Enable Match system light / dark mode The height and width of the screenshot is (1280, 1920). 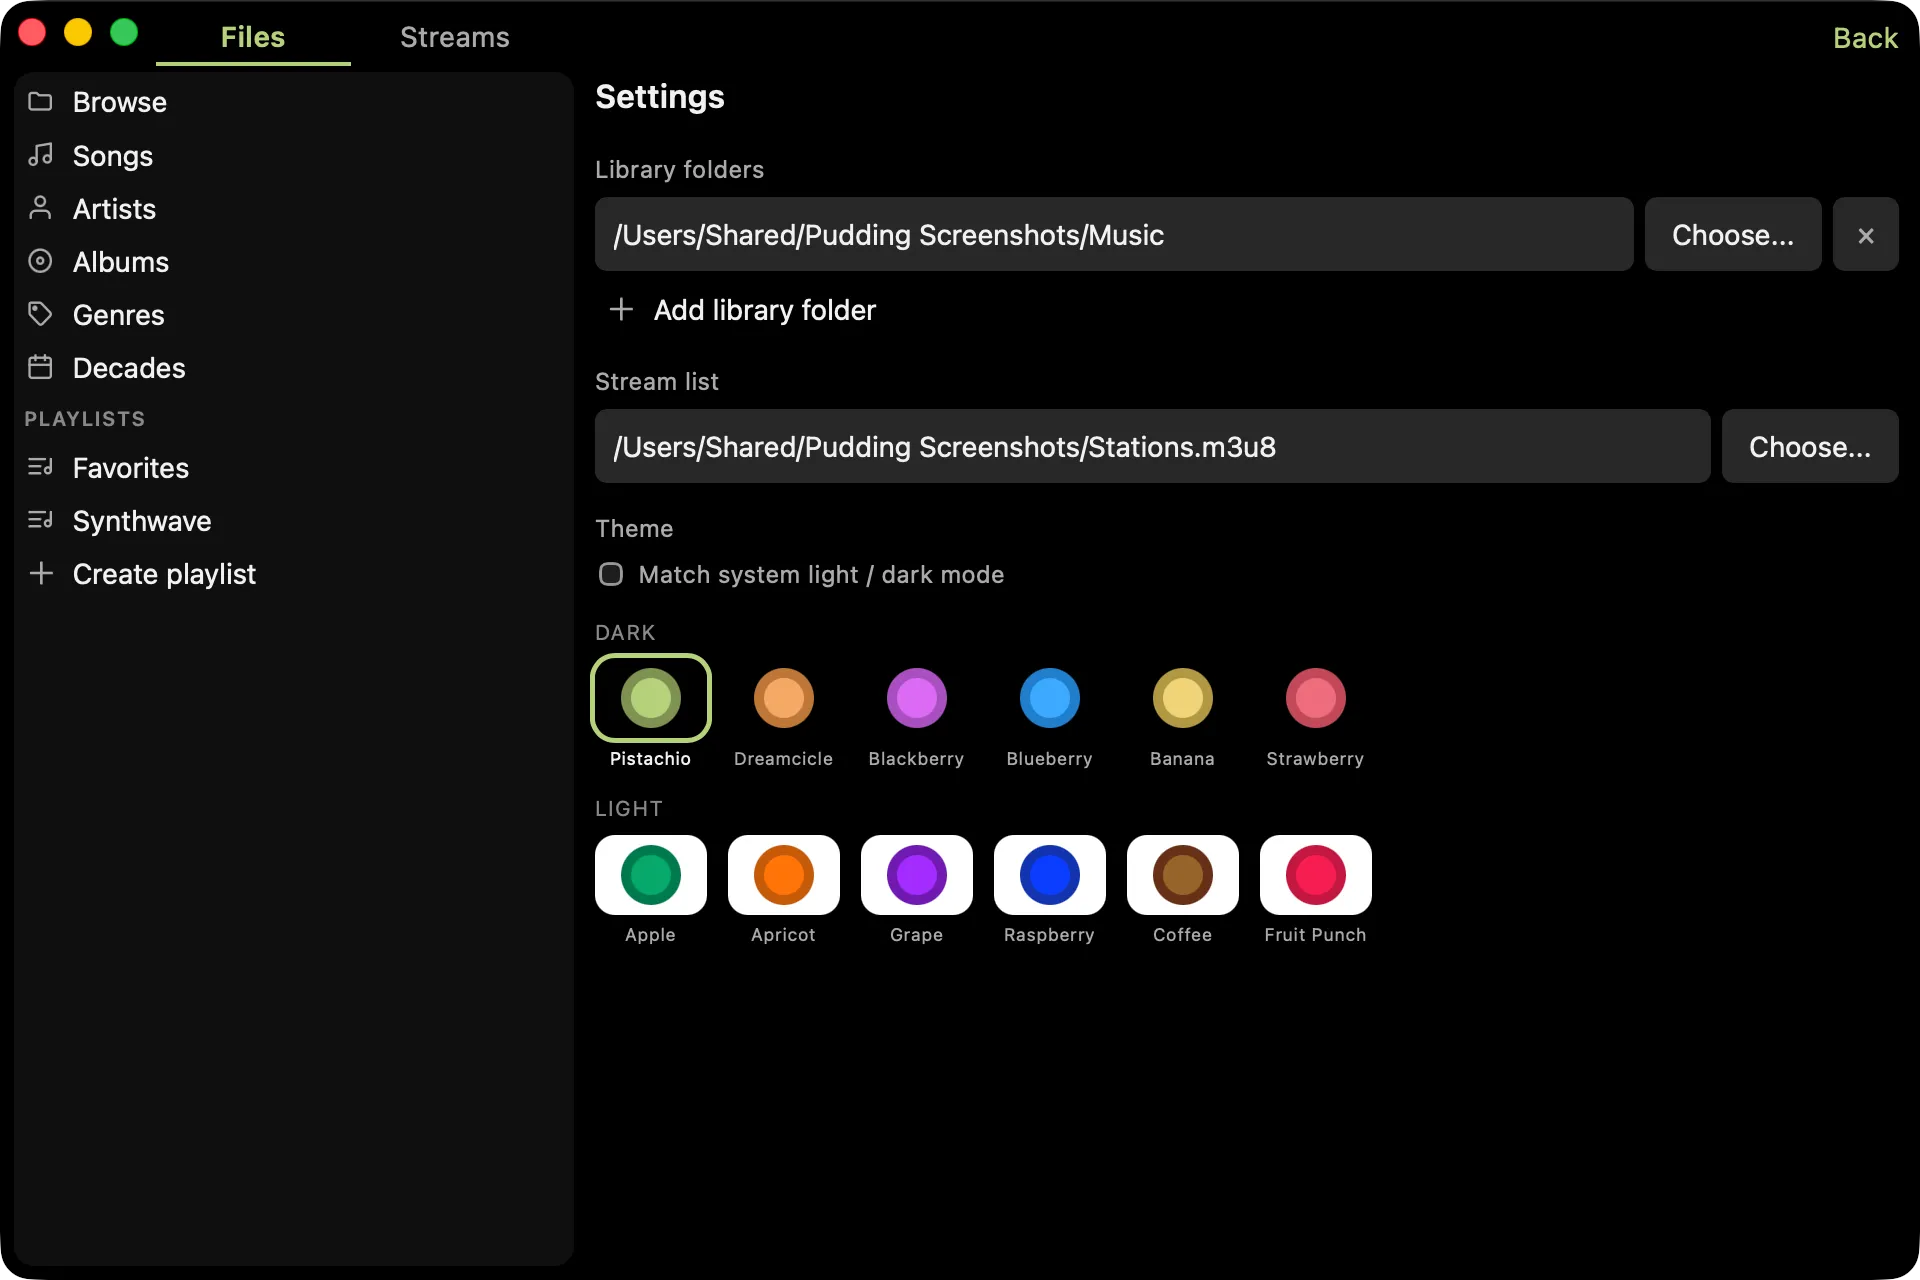pos(611,574)
